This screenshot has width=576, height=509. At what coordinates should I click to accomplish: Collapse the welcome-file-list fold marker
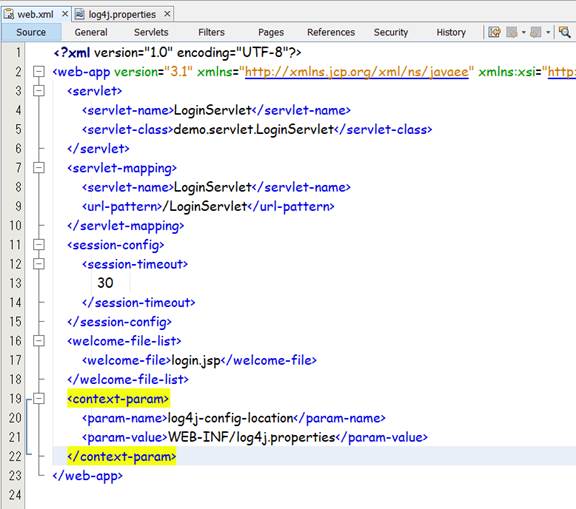[x=39, y=341]
